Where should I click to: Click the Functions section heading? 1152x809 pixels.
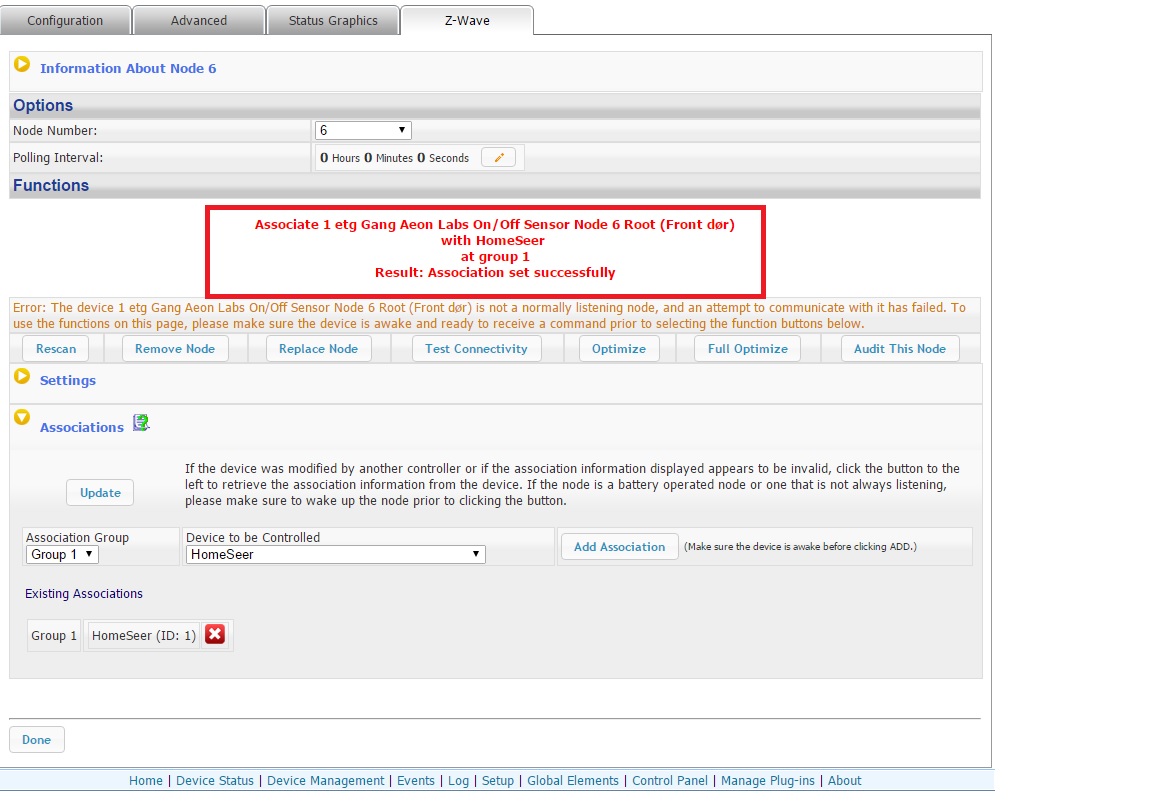click(51, 185)
